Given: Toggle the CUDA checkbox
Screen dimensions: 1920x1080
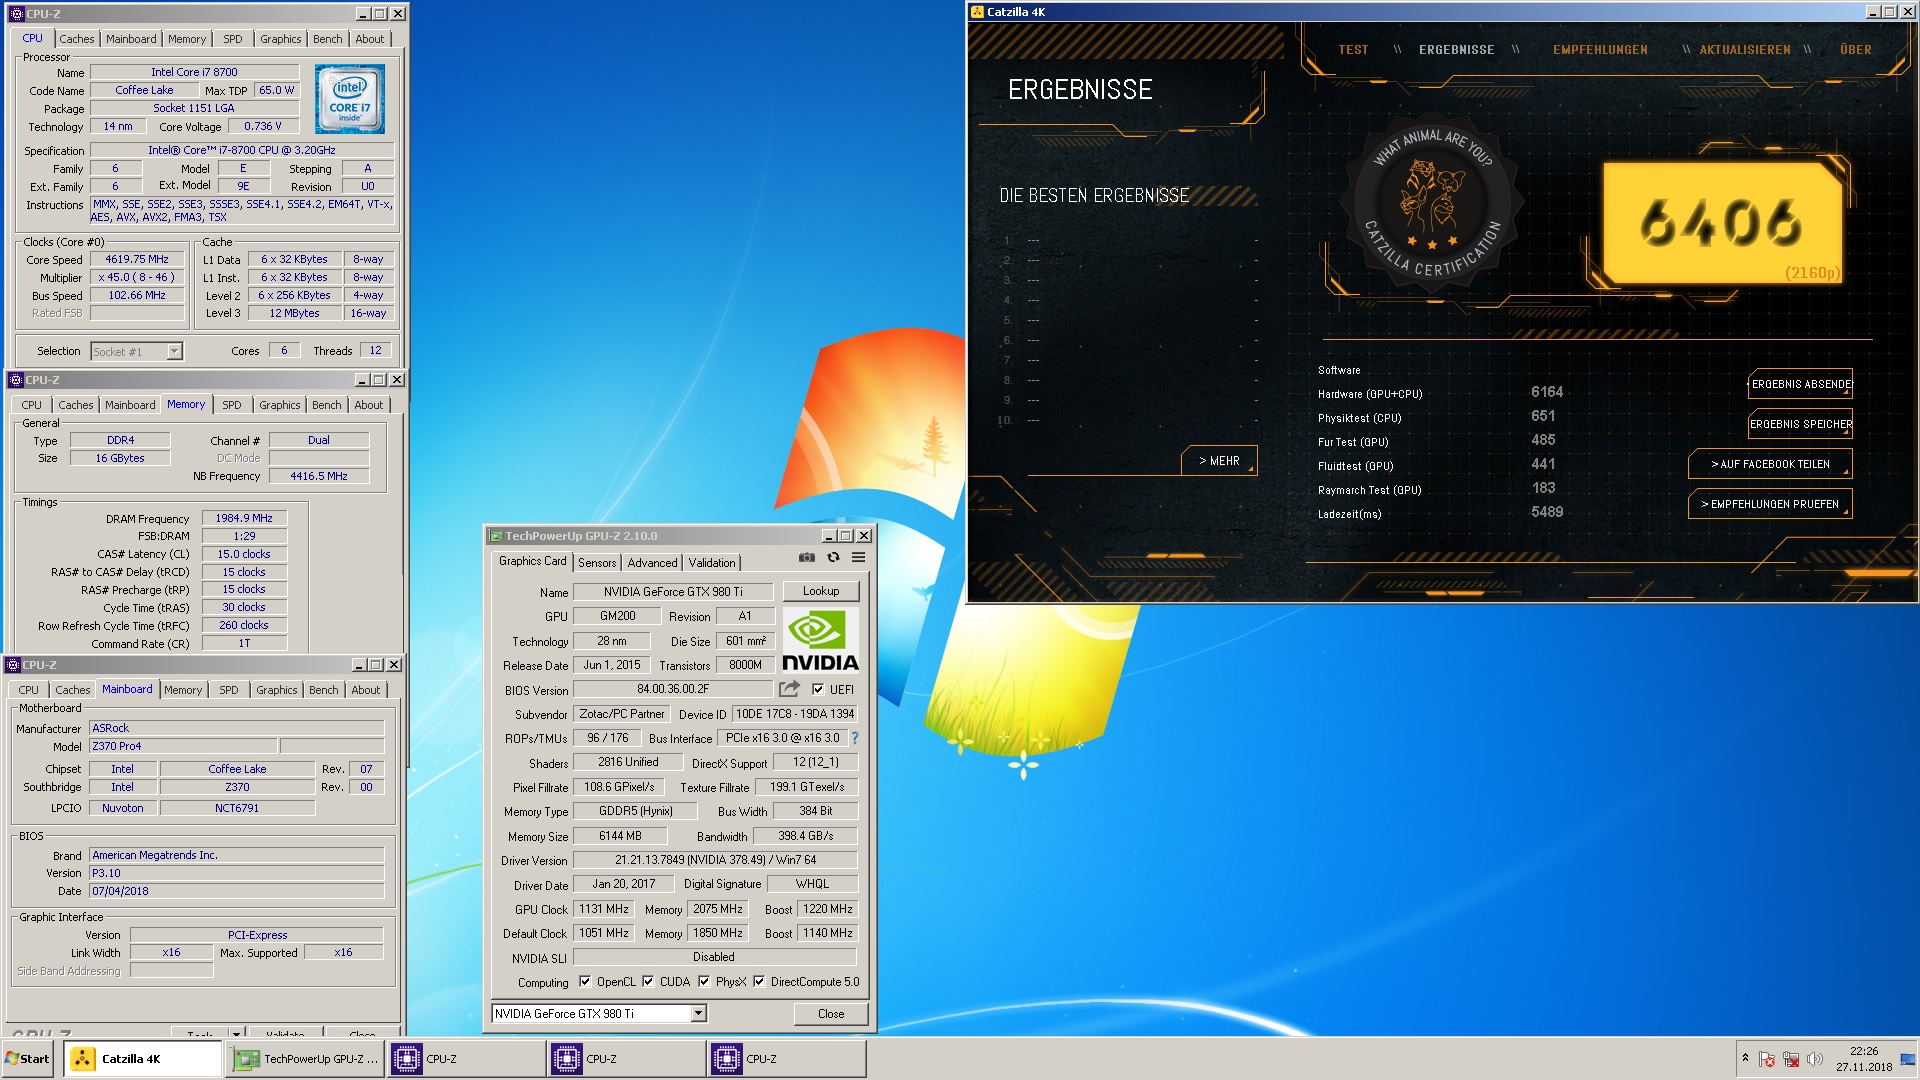Looking at the screenshot, I should click(x=648, y=982).
